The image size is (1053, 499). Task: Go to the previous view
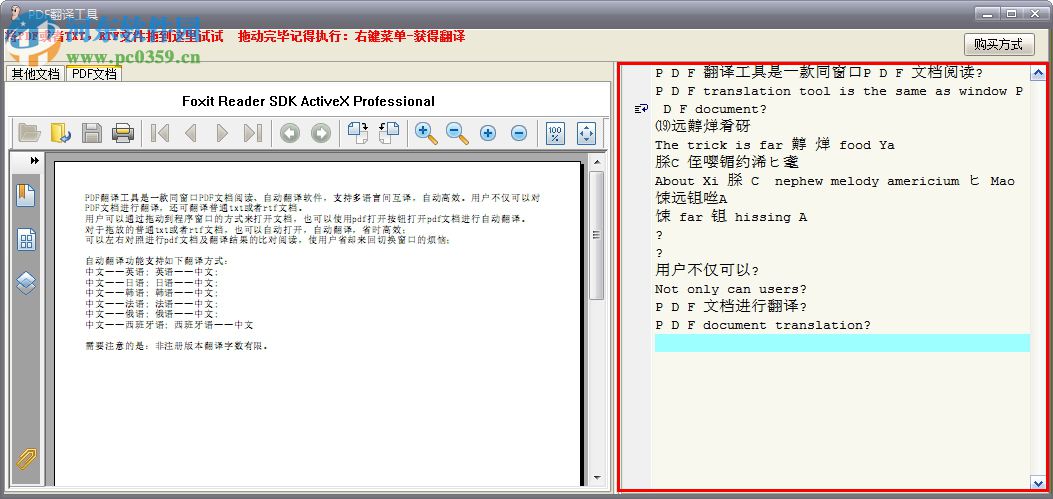(x=290, y=133)
